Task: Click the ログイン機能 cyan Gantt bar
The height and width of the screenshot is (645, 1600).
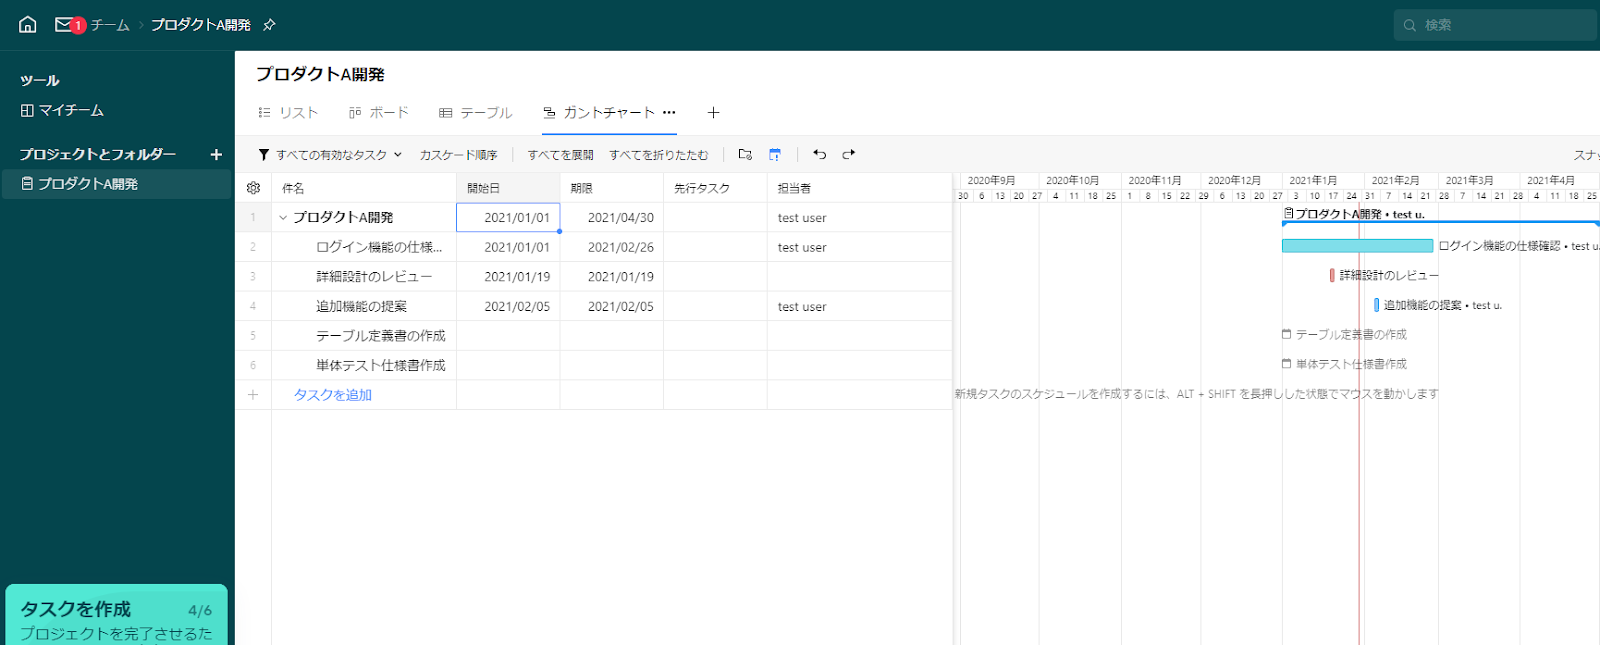Action: point(1357,246)
